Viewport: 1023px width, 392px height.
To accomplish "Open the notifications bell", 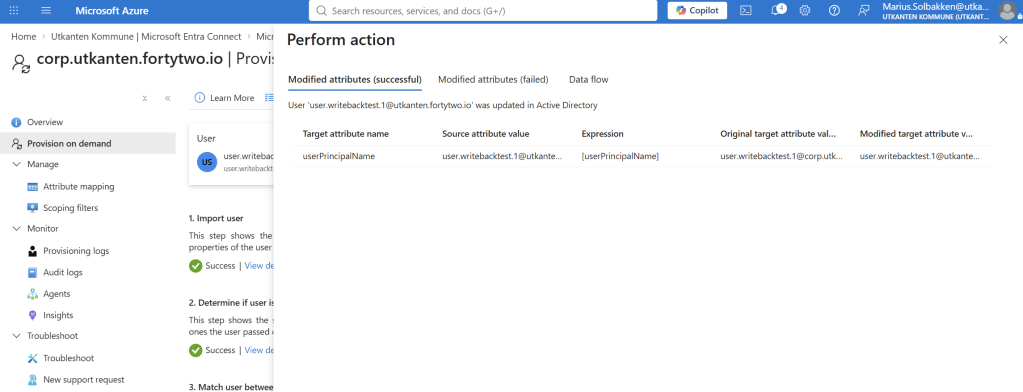I will click(x=776, y=10).
